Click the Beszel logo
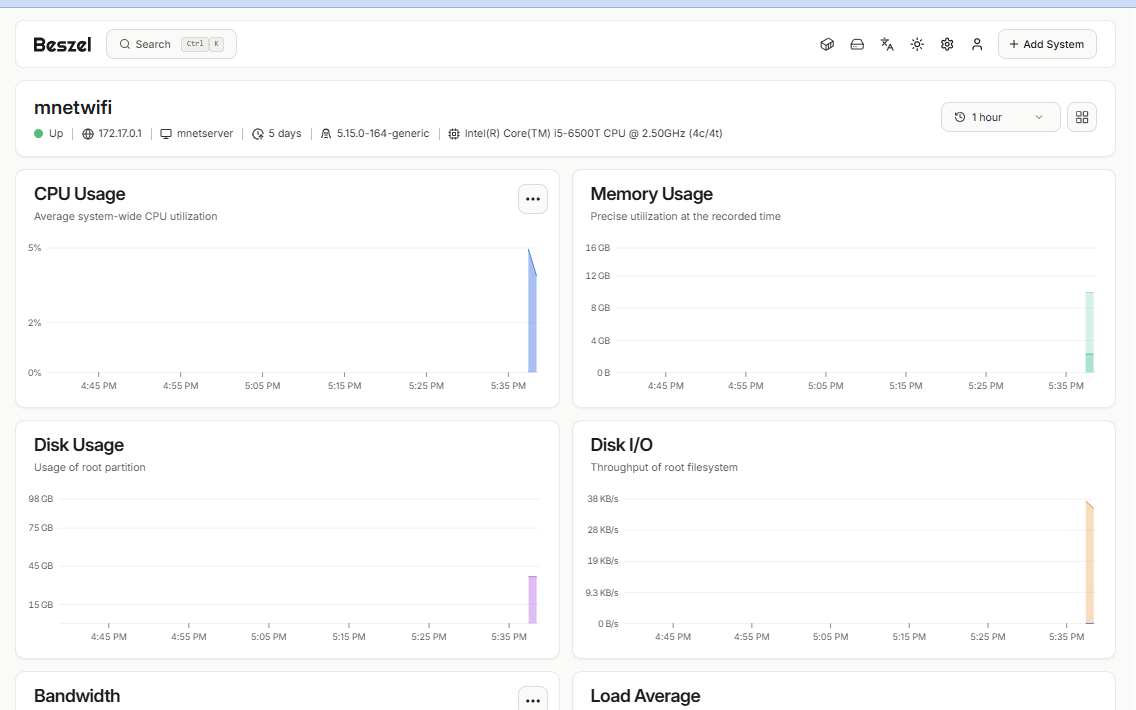This screenshot has height=710, width=1136. pos(62,43)
